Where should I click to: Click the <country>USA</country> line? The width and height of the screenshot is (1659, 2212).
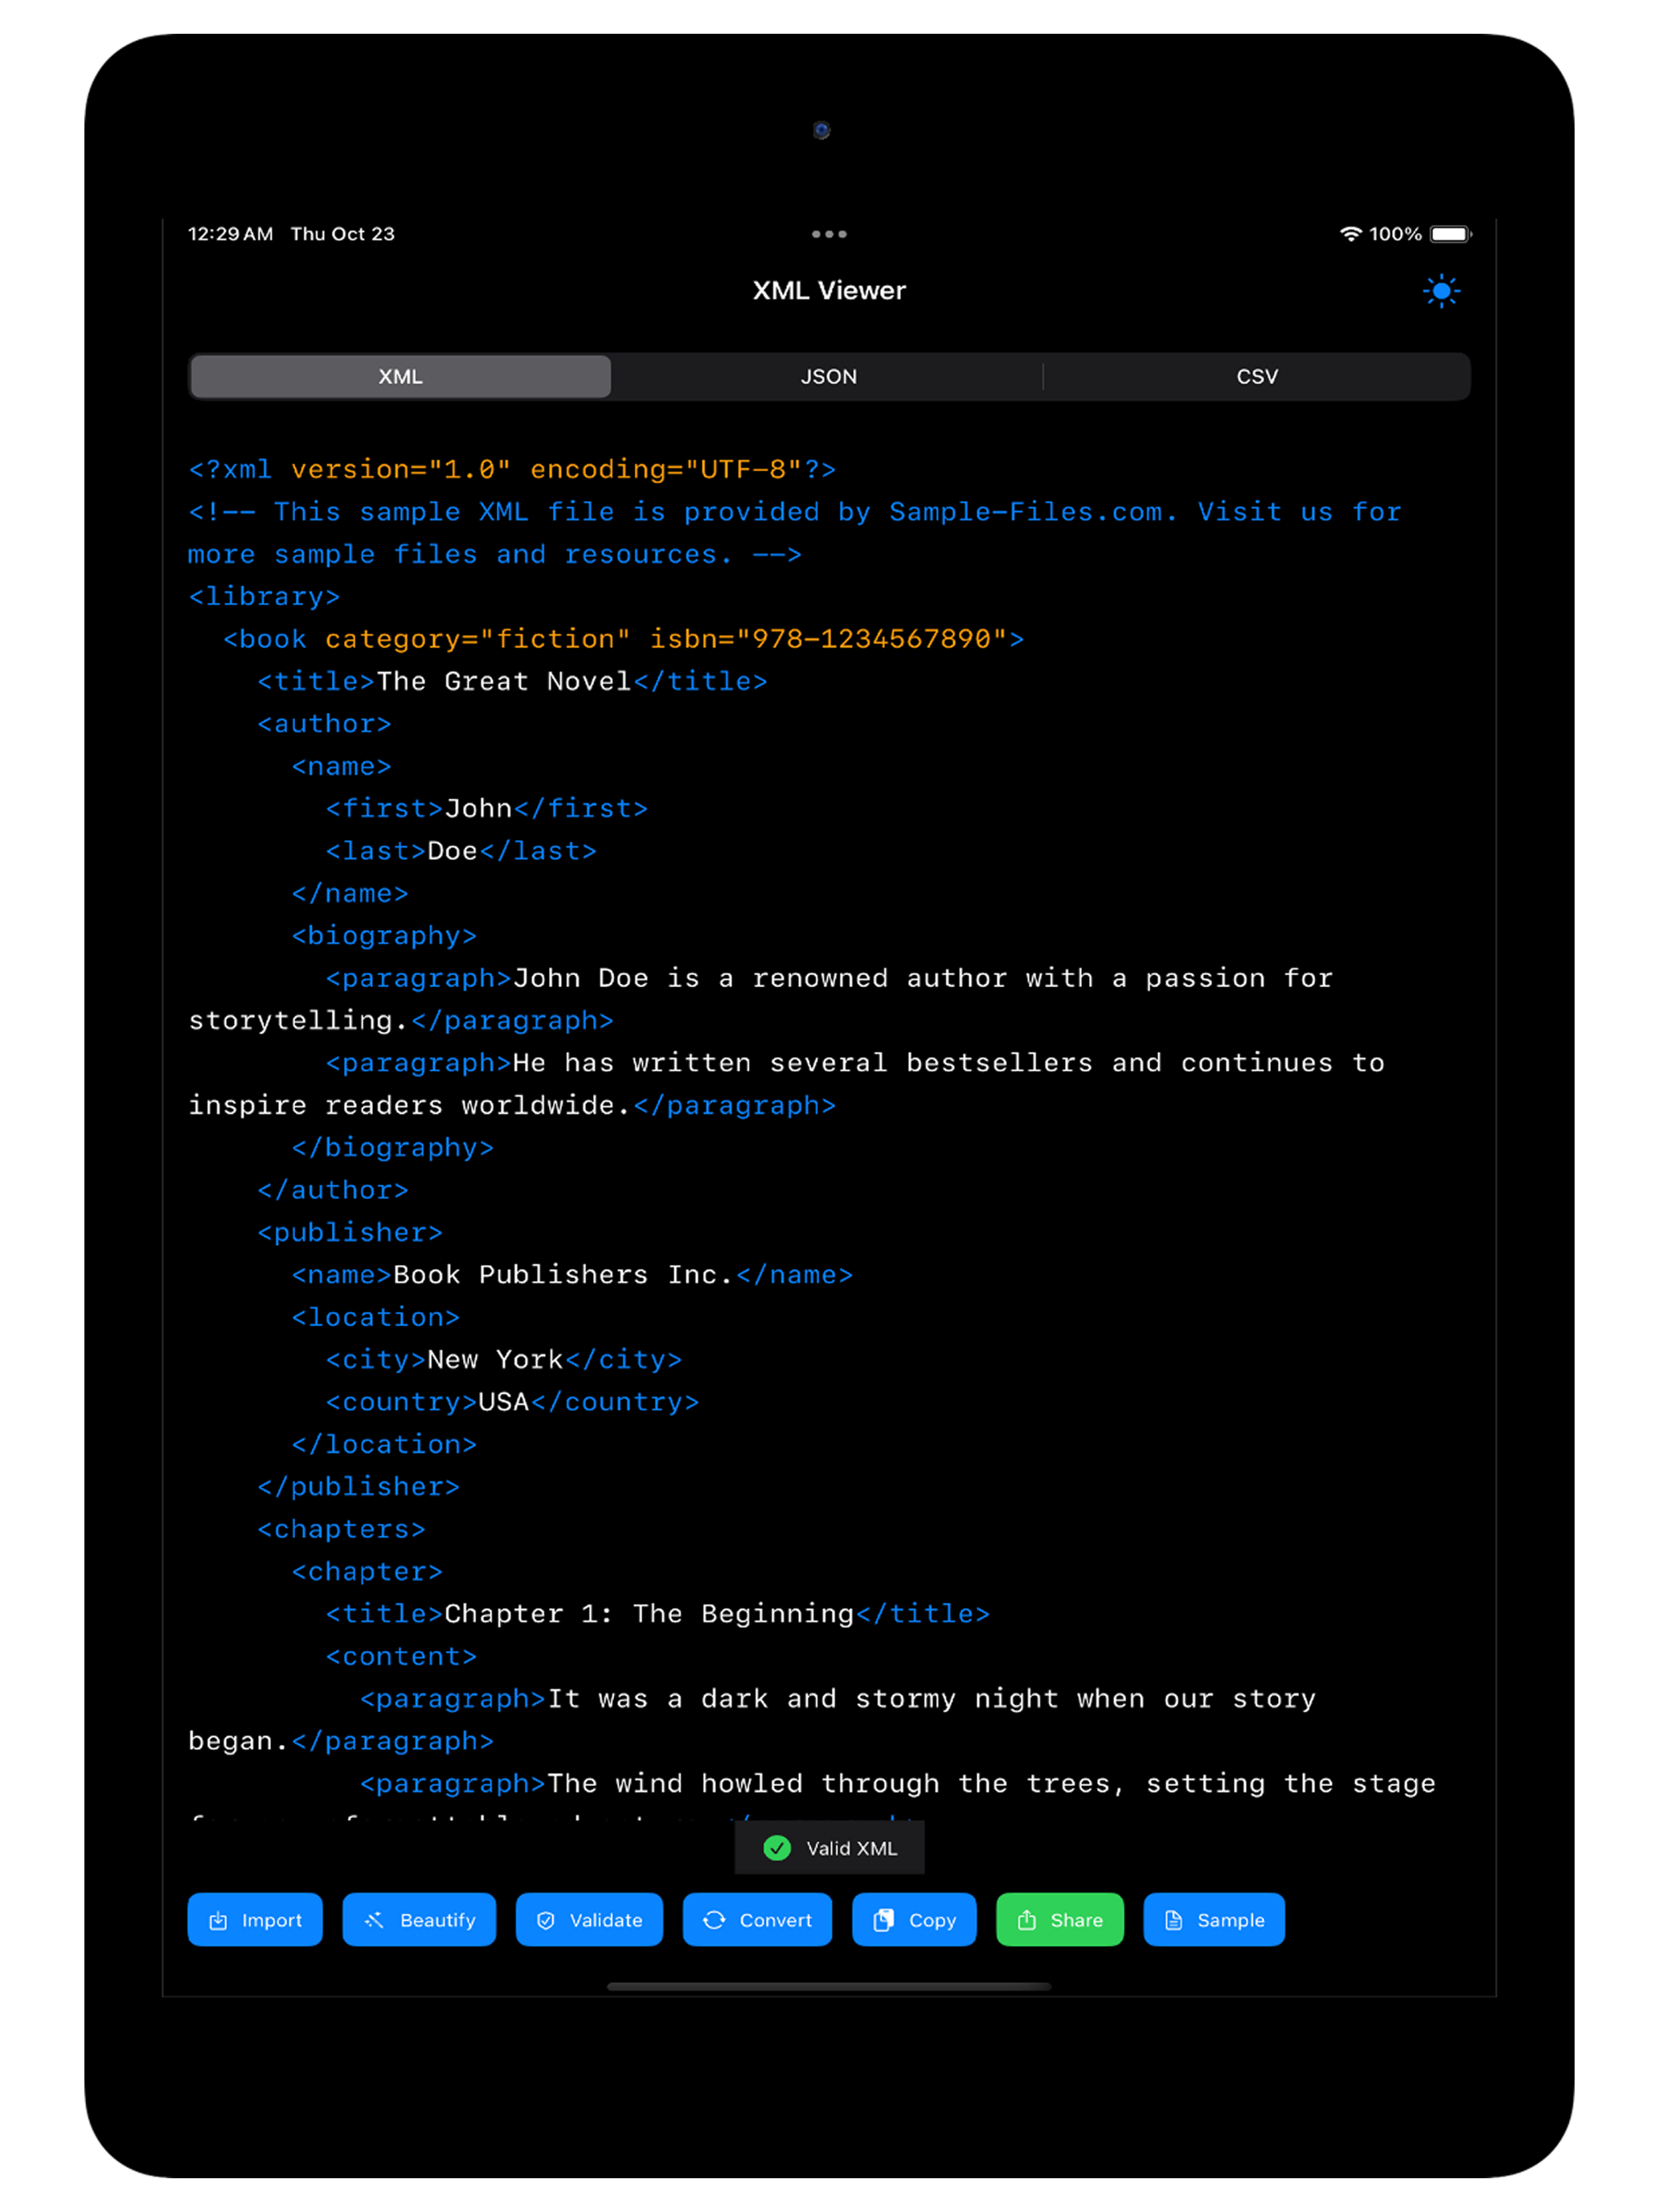coord(512,1402)
